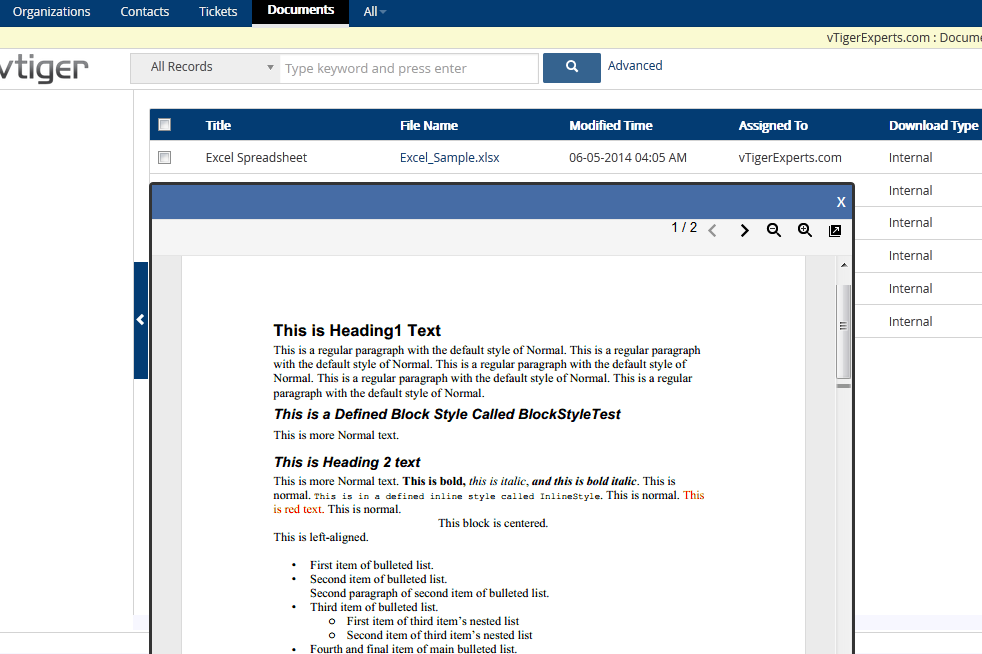982x654 pixels.
Task: Sort by the Assigned To column header
Action: tap(773, 125)
